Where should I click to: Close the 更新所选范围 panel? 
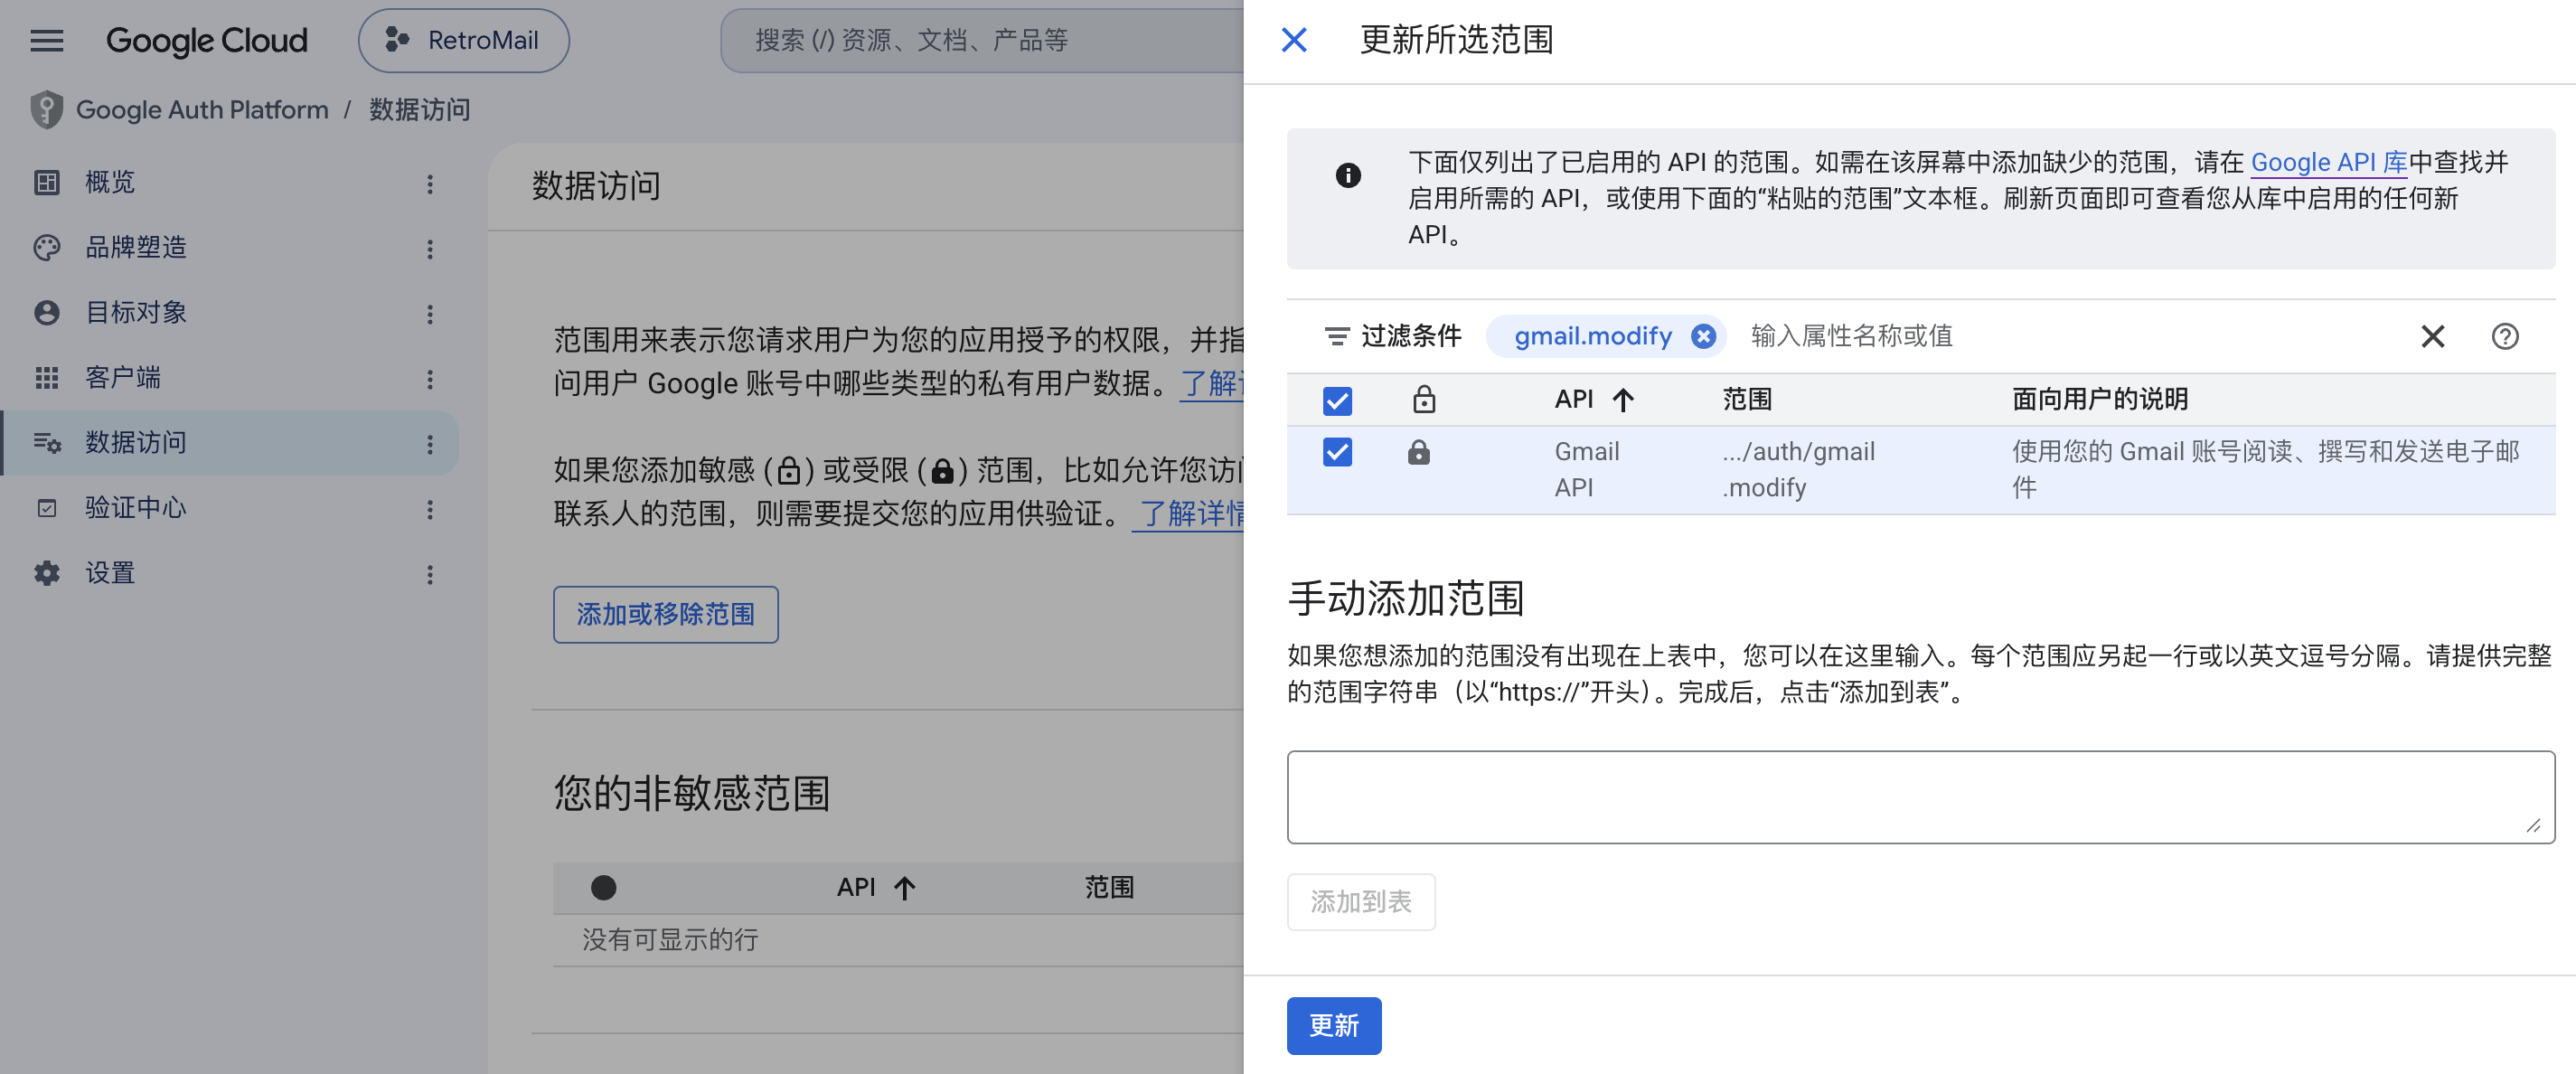[1294, 40]
